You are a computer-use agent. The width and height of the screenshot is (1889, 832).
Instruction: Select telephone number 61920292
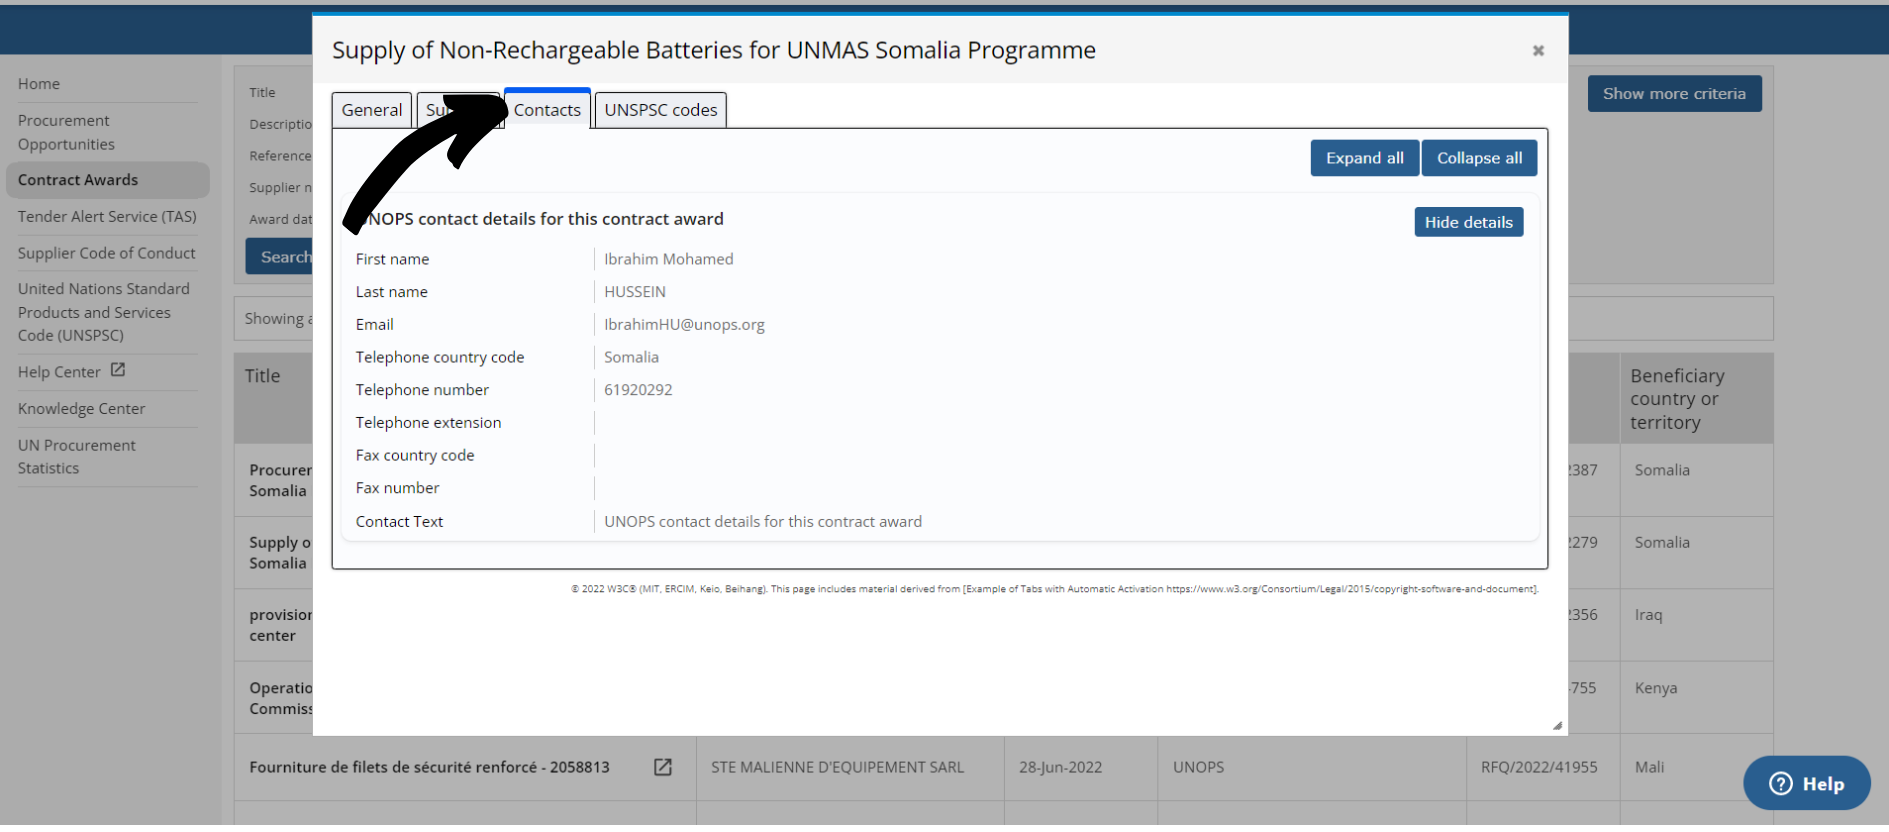[638, 390]
